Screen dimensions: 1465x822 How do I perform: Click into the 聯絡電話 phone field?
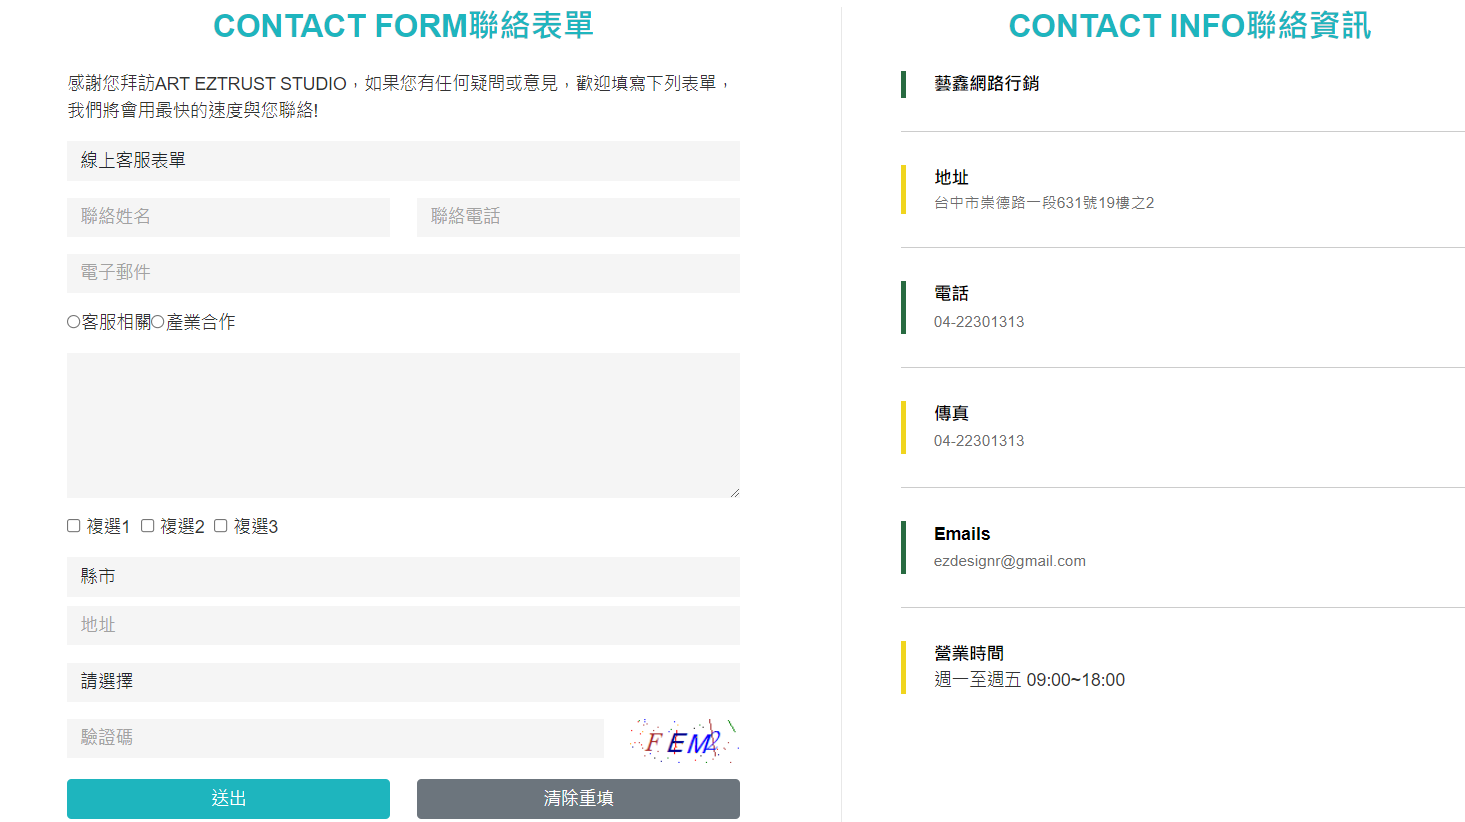click(x=578, y=217)
